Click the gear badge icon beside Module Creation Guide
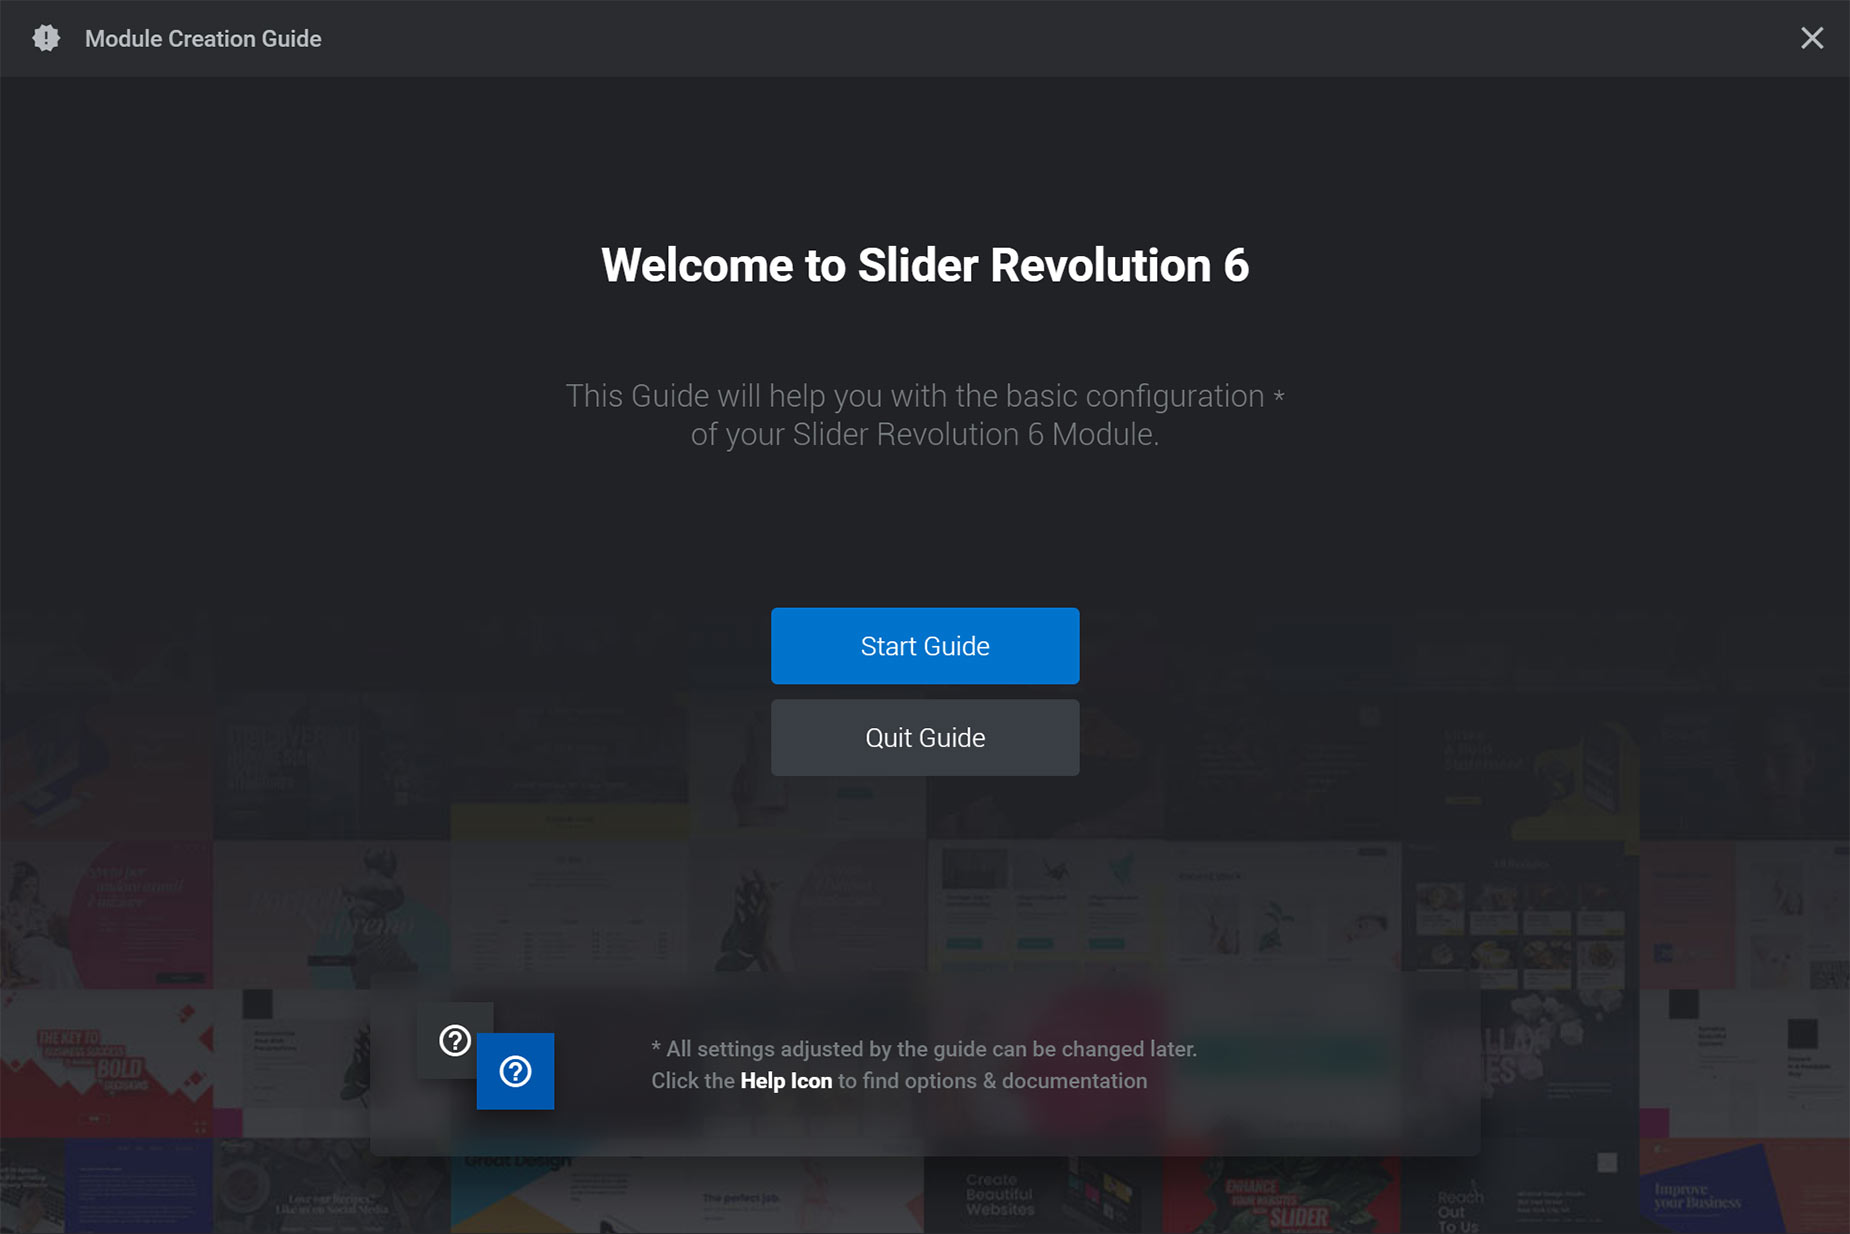The height and width of the screenshot is (1234, 1850). (x=46, y=38)
